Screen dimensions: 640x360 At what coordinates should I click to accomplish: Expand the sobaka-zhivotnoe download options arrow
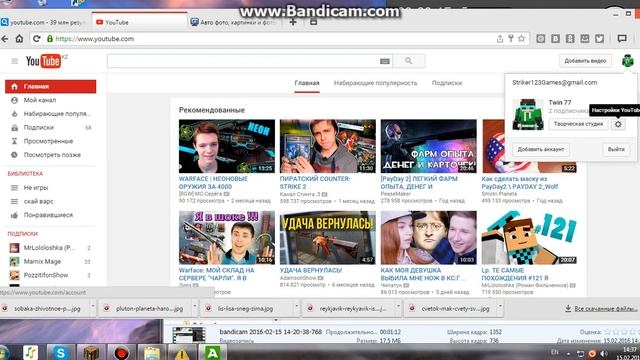coord(93,306)
